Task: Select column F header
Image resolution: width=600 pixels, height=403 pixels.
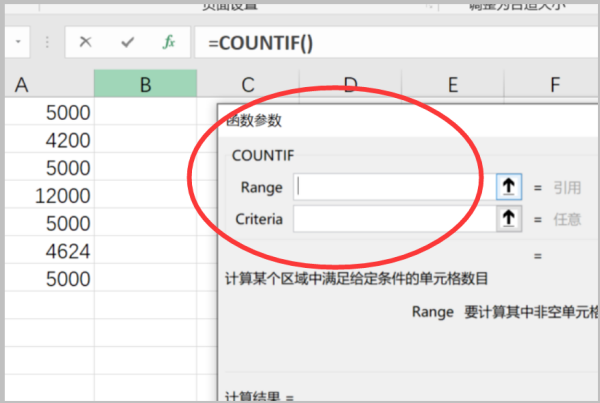Action: (552, 84)
